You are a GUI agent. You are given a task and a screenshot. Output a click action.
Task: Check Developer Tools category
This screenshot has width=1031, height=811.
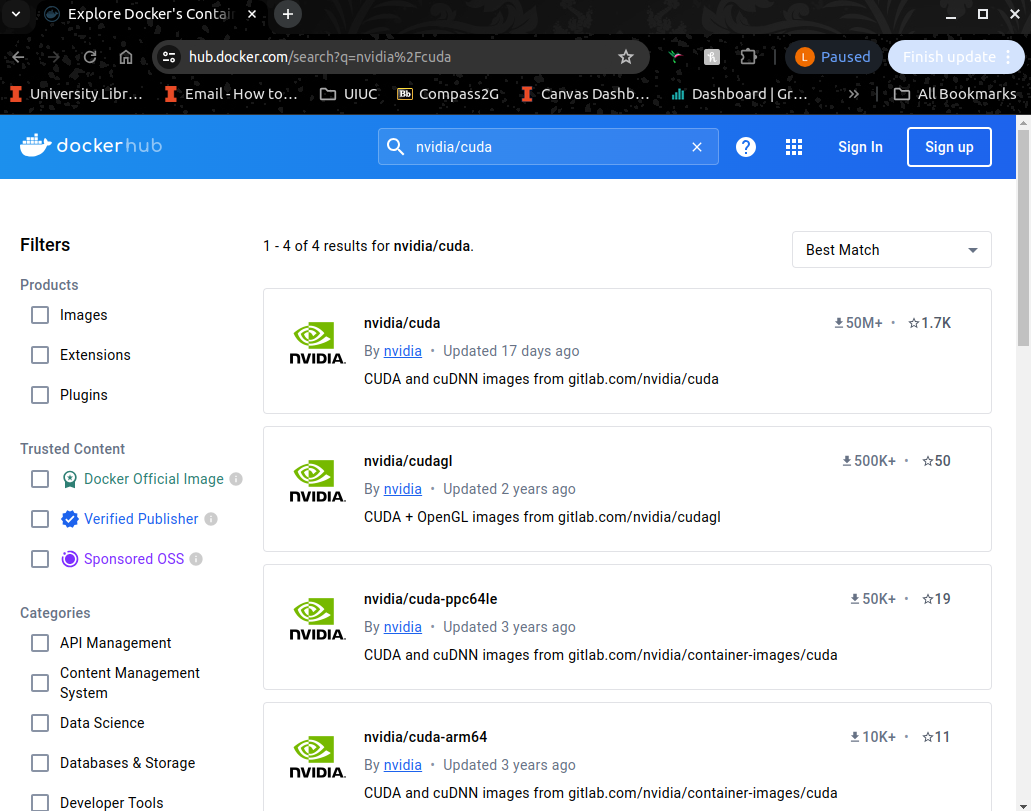[x=40, y=802]
